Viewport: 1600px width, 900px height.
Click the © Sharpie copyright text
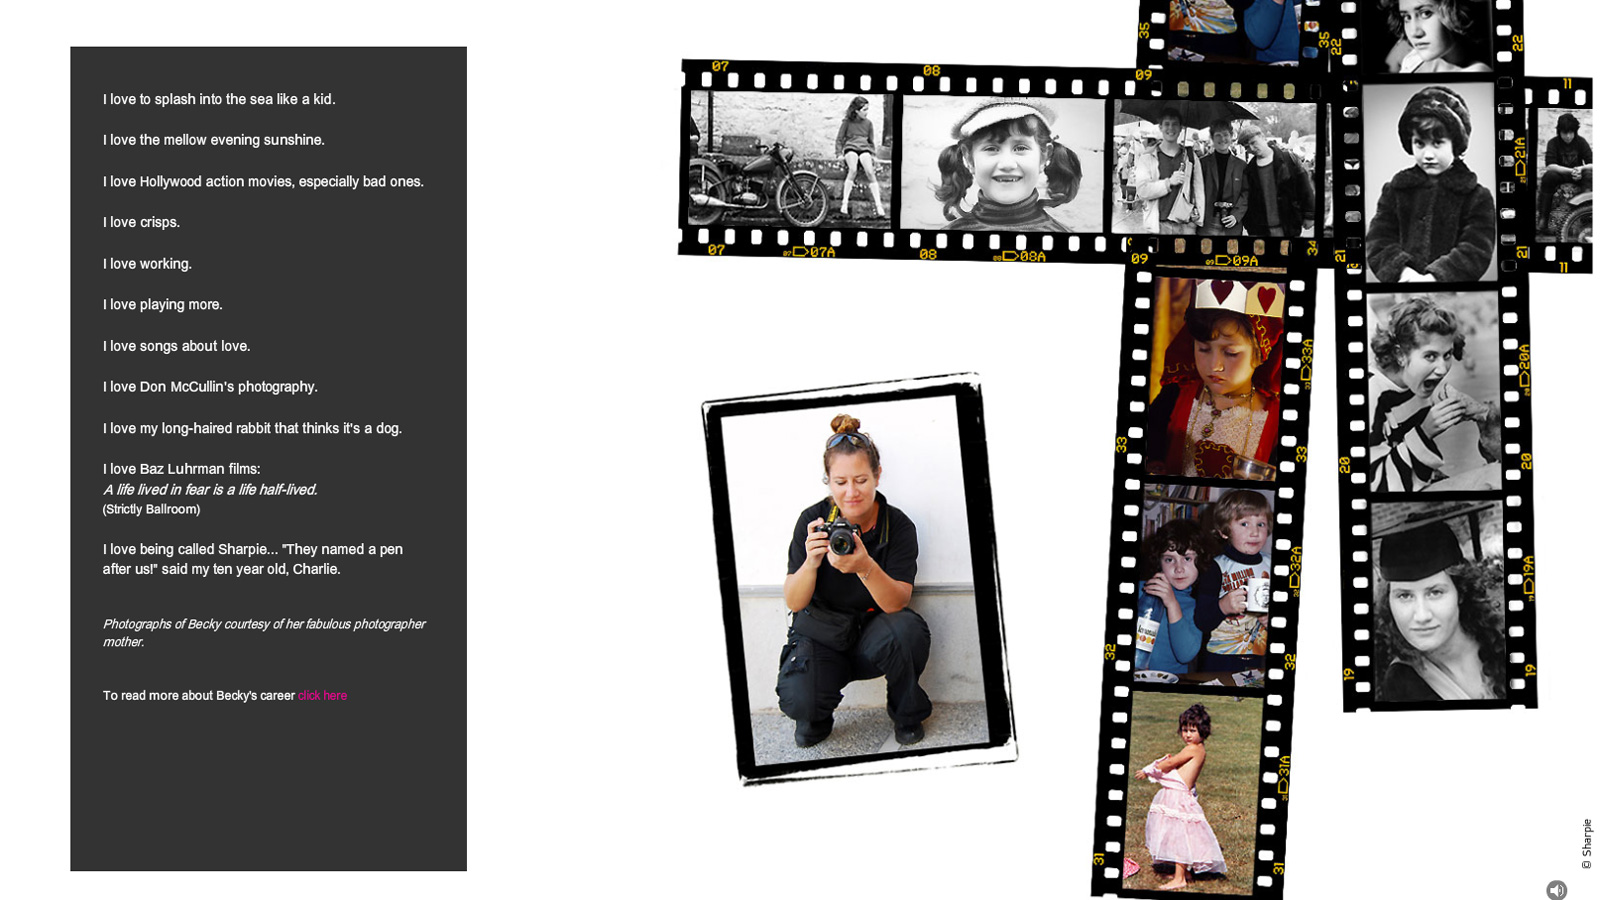pyautogui.click(x=1586, y=843)
